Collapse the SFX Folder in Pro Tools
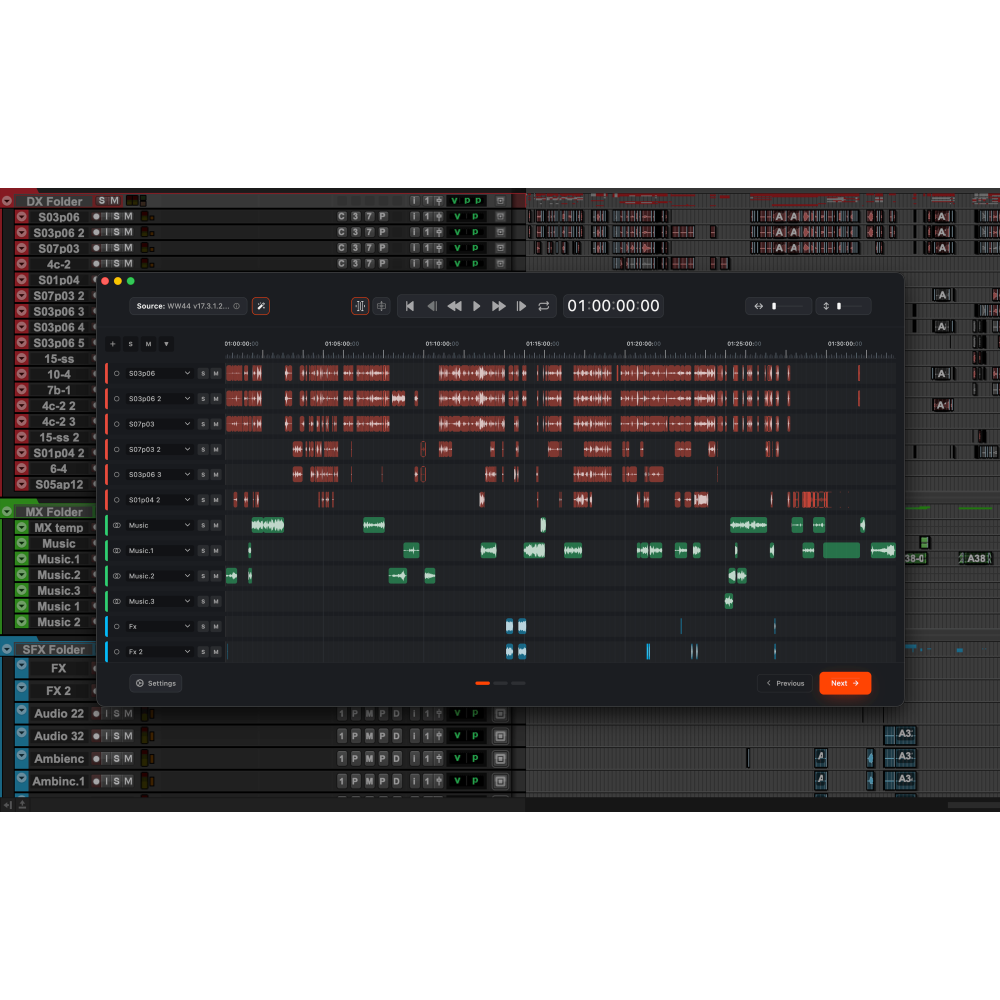1000x1000 pixels. coord(7,649)
